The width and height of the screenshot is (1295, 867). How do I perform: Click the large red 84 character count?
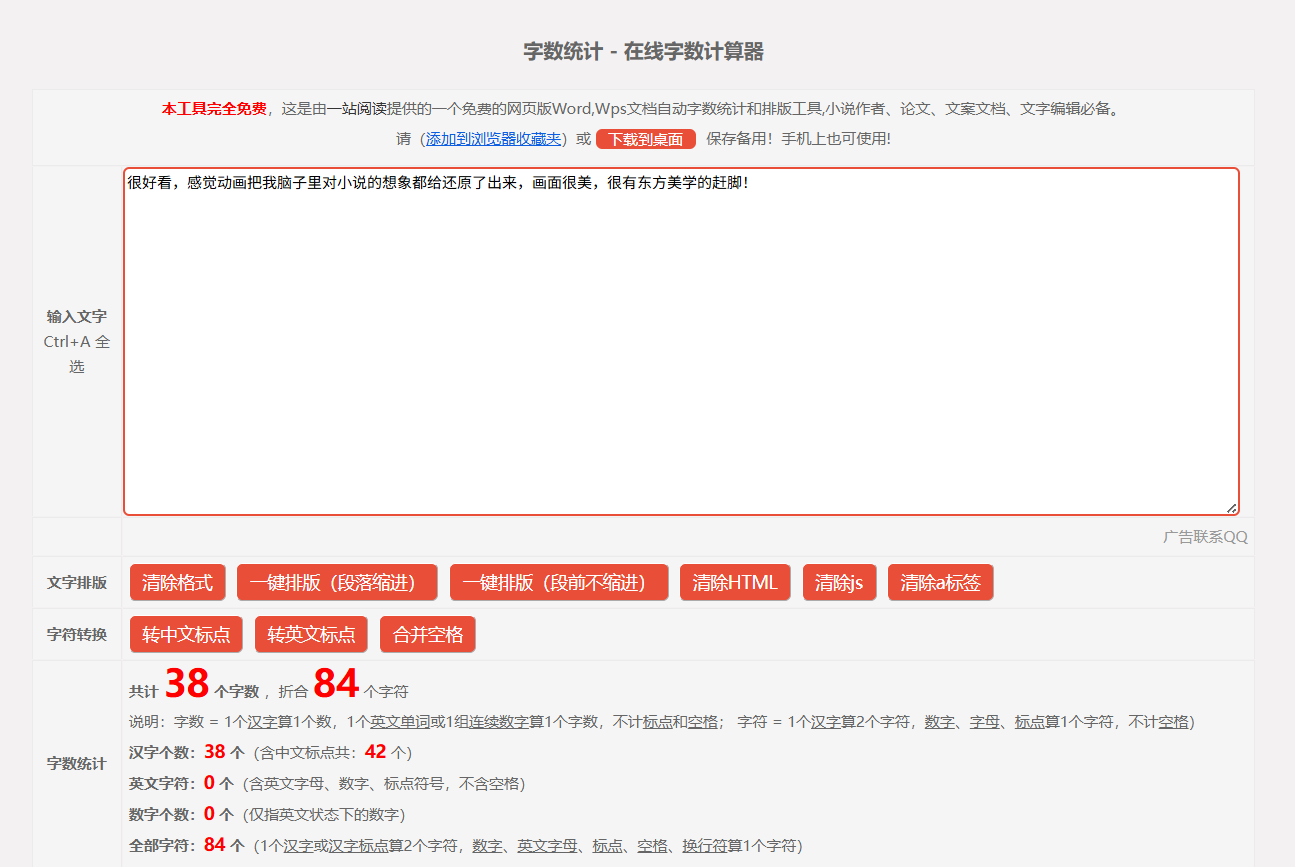336,683
